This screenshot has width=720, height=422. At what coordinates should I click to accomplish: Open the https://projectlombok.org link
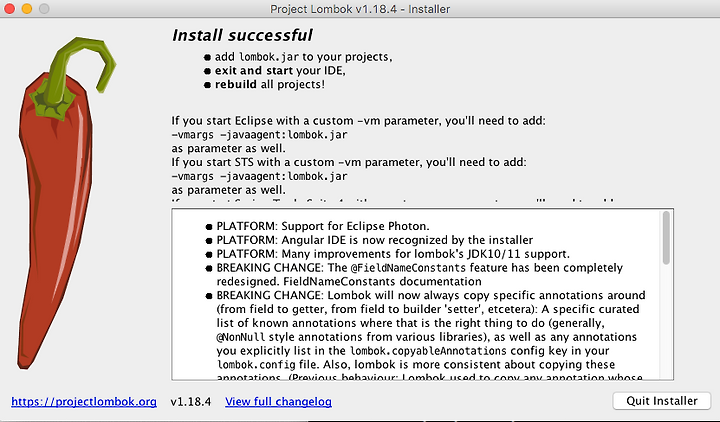point(84,402)
